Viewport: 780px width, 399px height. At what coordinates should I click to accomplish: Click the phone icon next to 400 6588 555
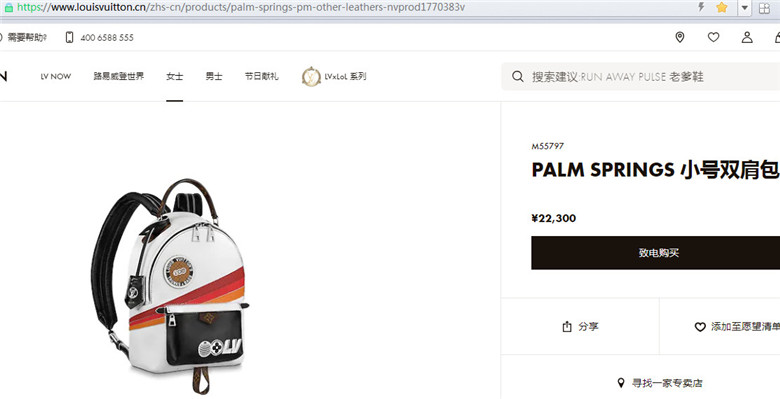pos(69,37)
